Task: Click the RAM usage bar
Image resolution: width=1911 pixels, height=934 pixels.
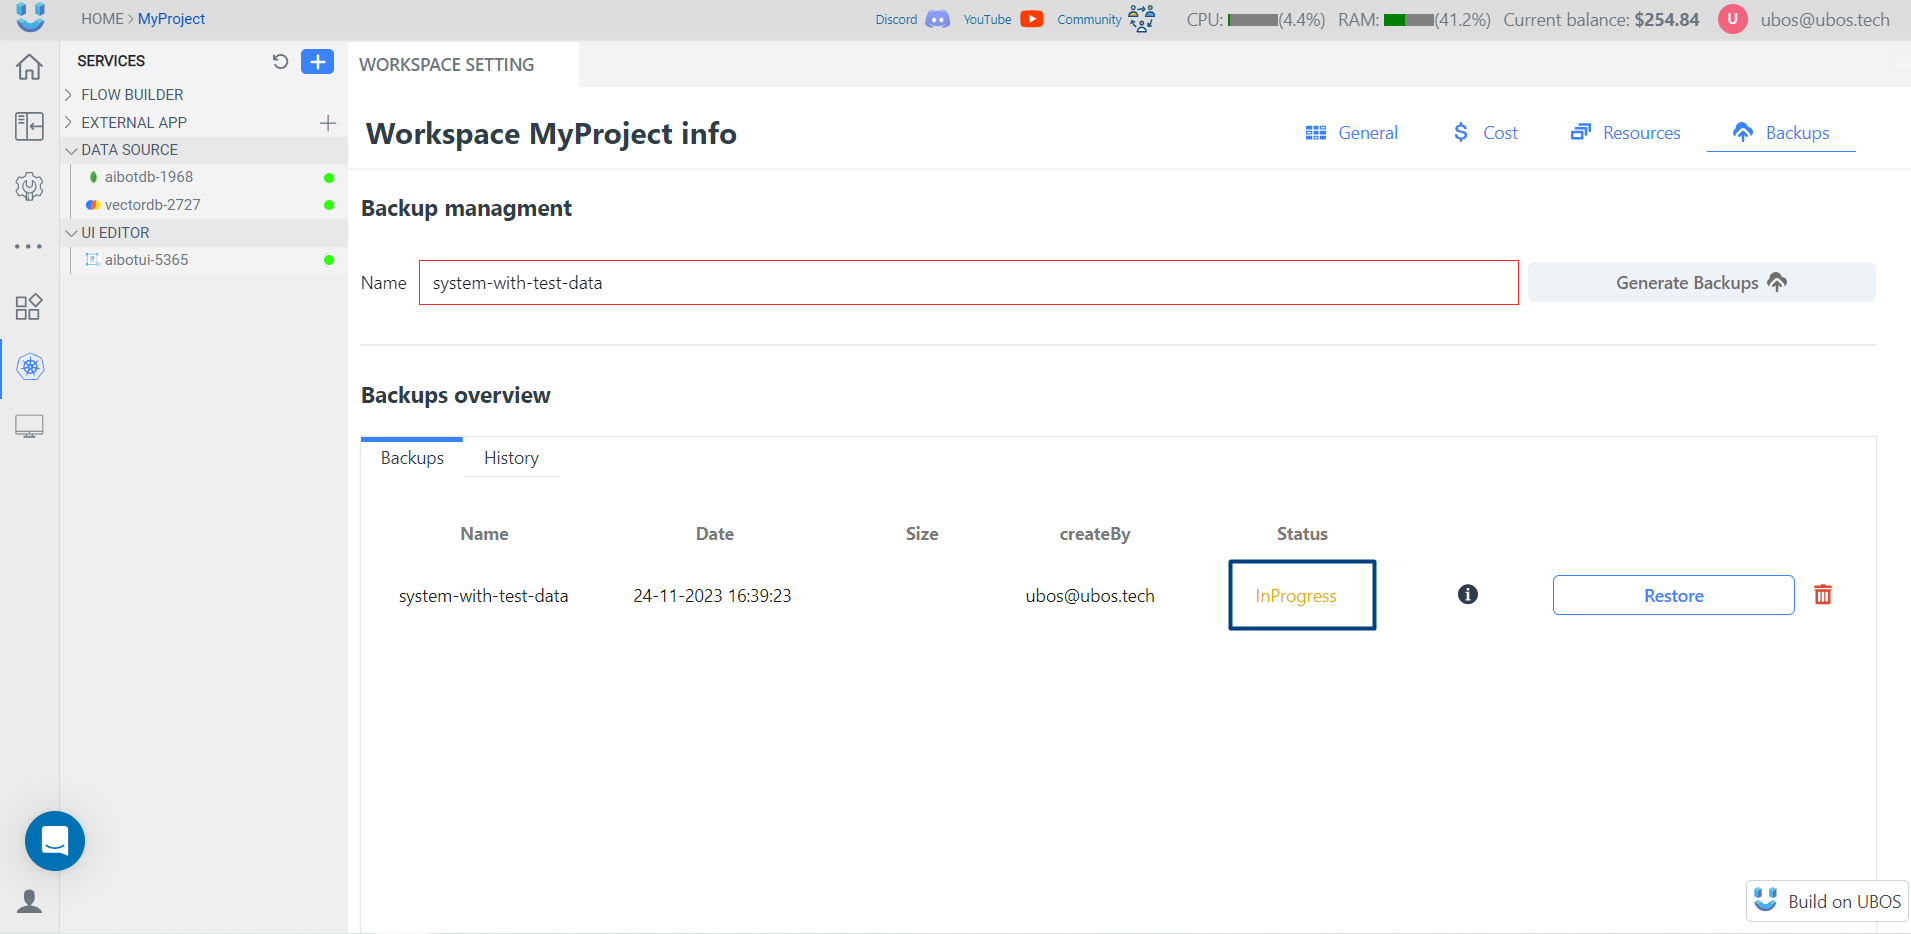Action: point(1409,20)
